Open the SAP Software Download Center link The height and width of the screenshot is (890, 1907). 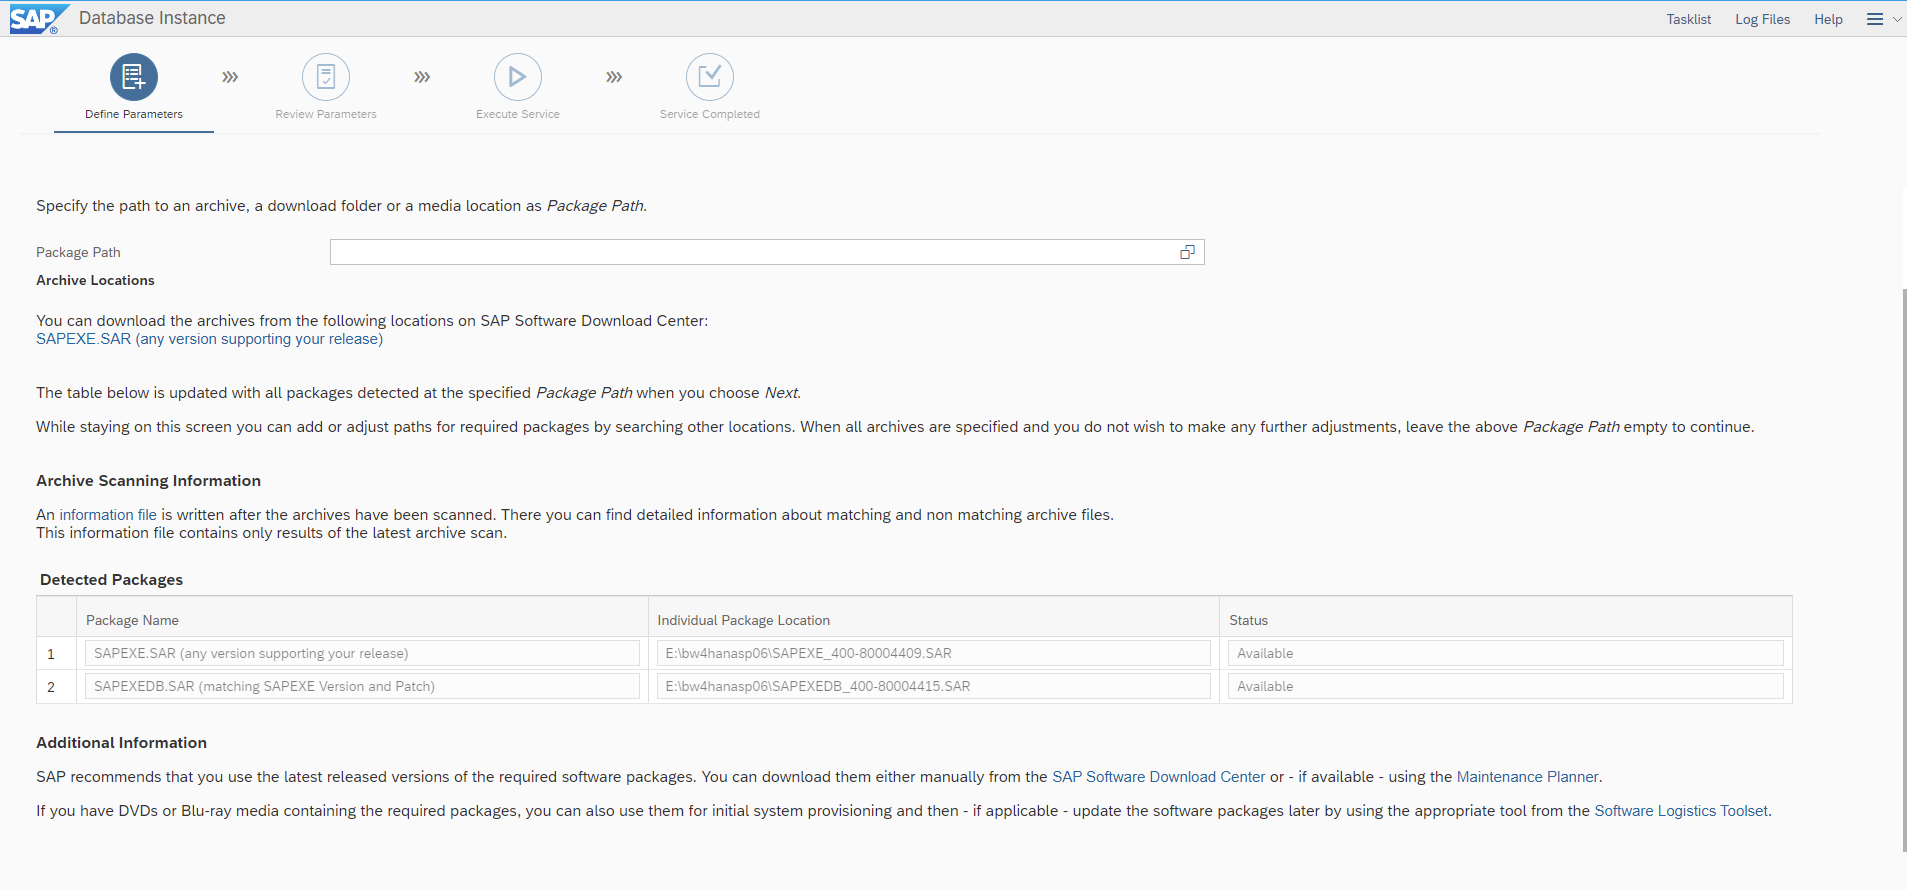[1158, 777]
